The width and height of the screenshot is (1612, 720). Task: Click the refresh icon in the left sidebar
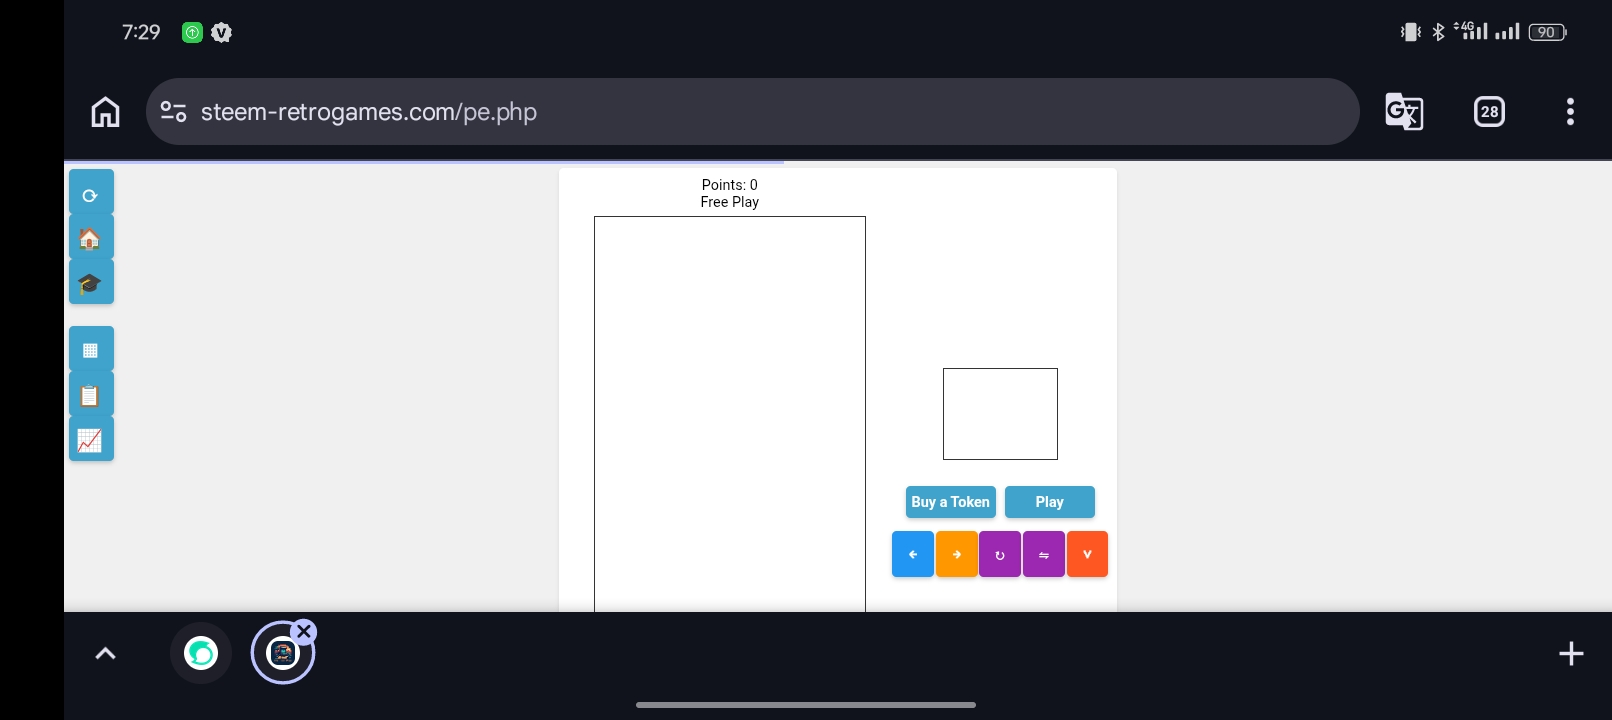pyautogui.click(x=91, y=193)
